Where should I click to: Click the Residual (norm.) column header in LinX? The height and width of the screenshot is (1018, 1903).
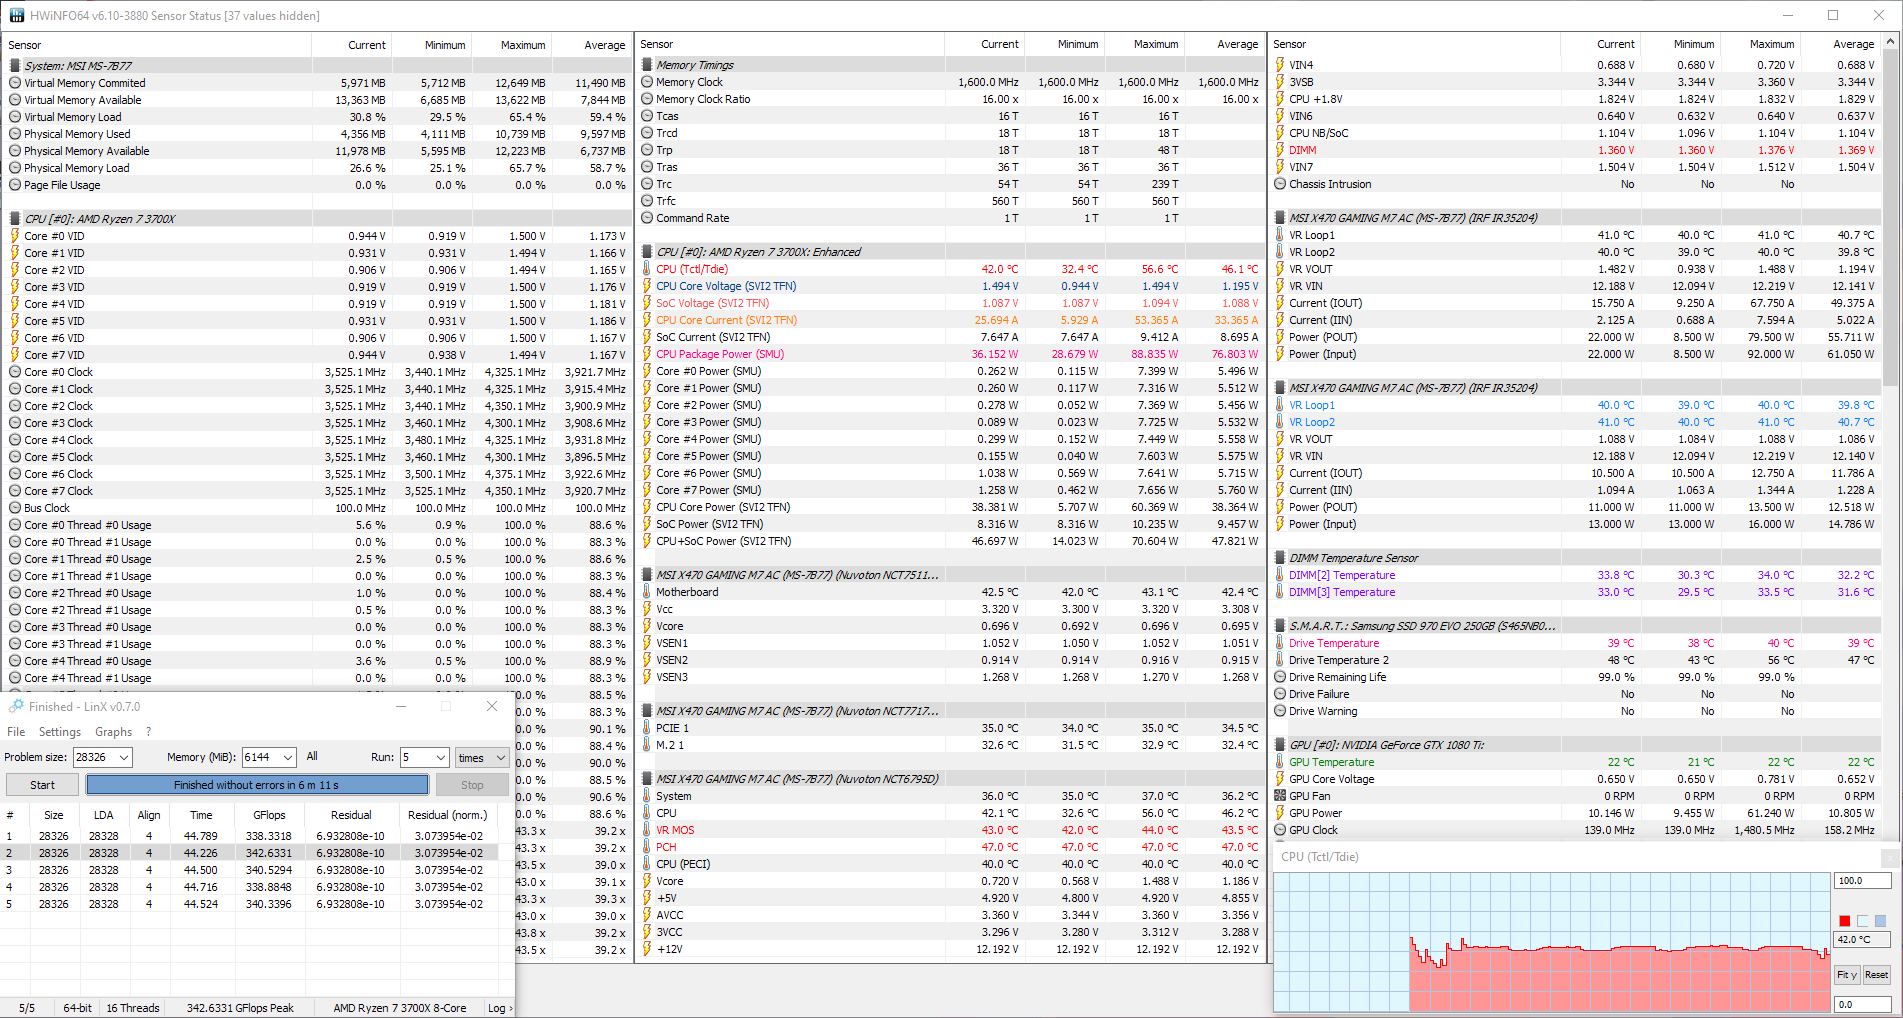tap(447, 815)
